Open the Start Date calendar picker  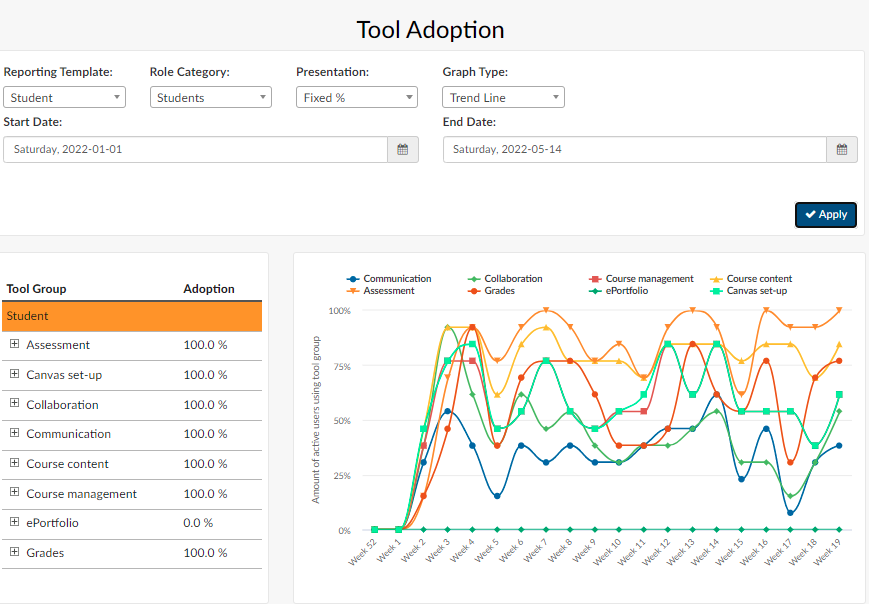point(403,149)
